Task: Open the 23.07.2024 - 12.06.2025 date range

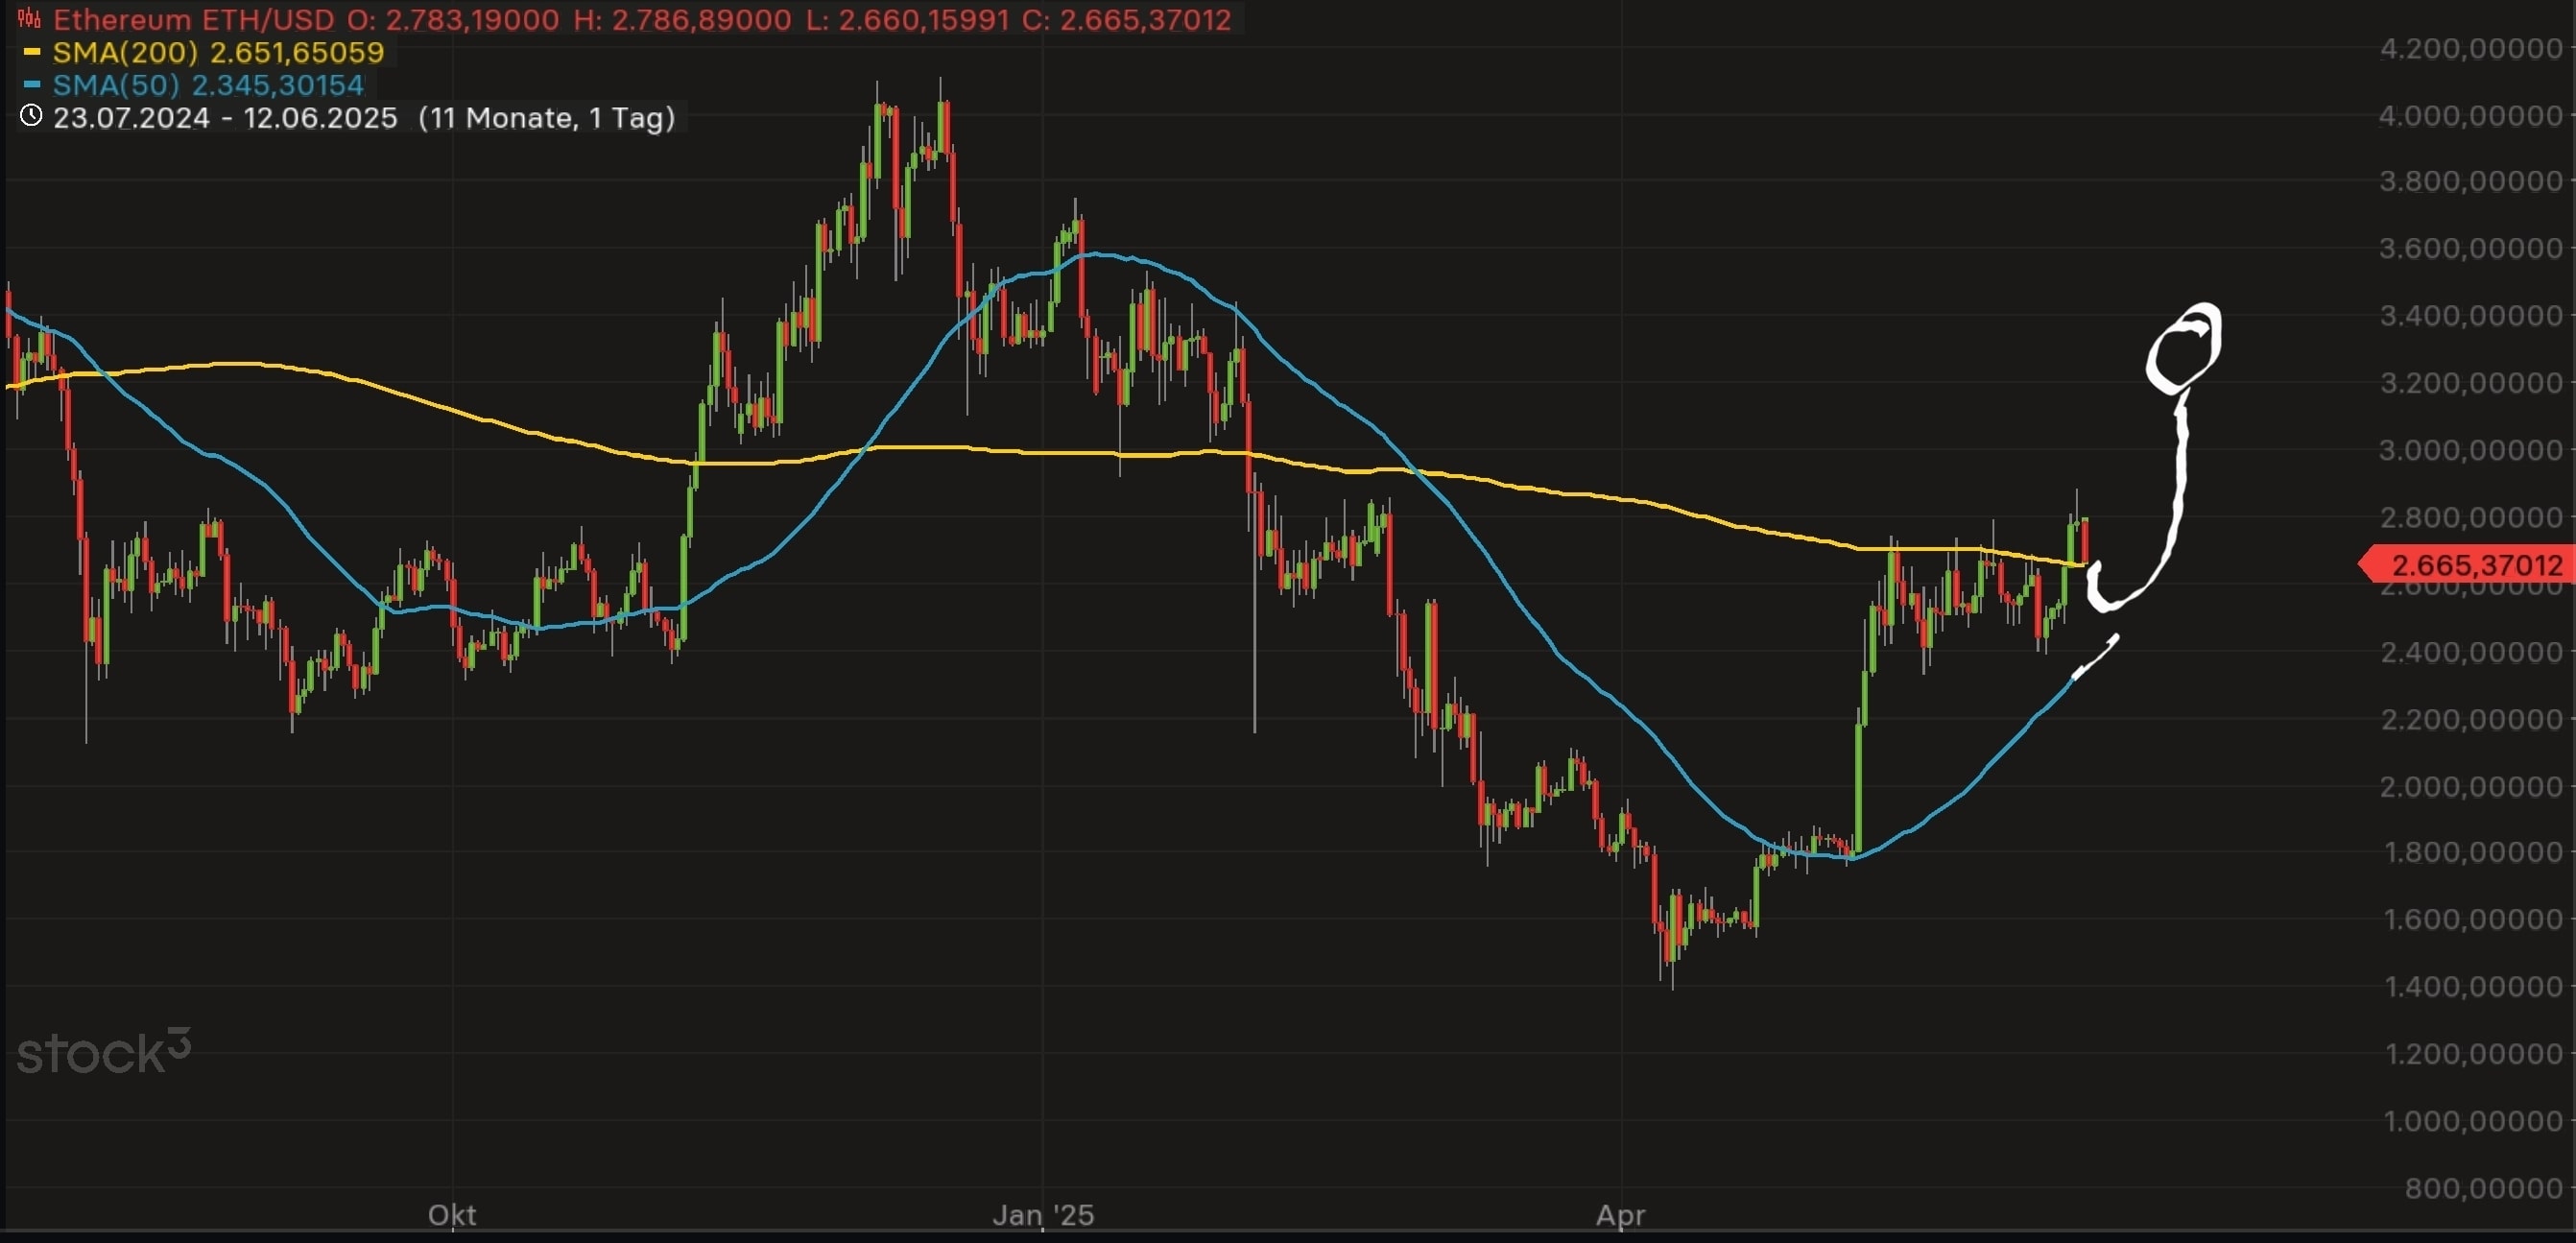Action: 225,118
